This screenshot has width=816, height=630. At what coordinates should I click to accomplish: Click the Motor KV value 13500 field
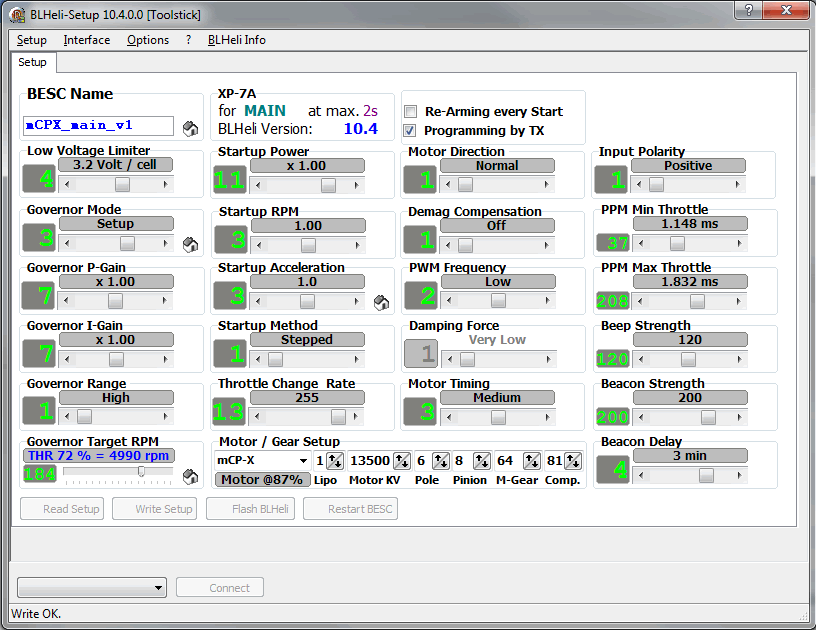[370, 461]
